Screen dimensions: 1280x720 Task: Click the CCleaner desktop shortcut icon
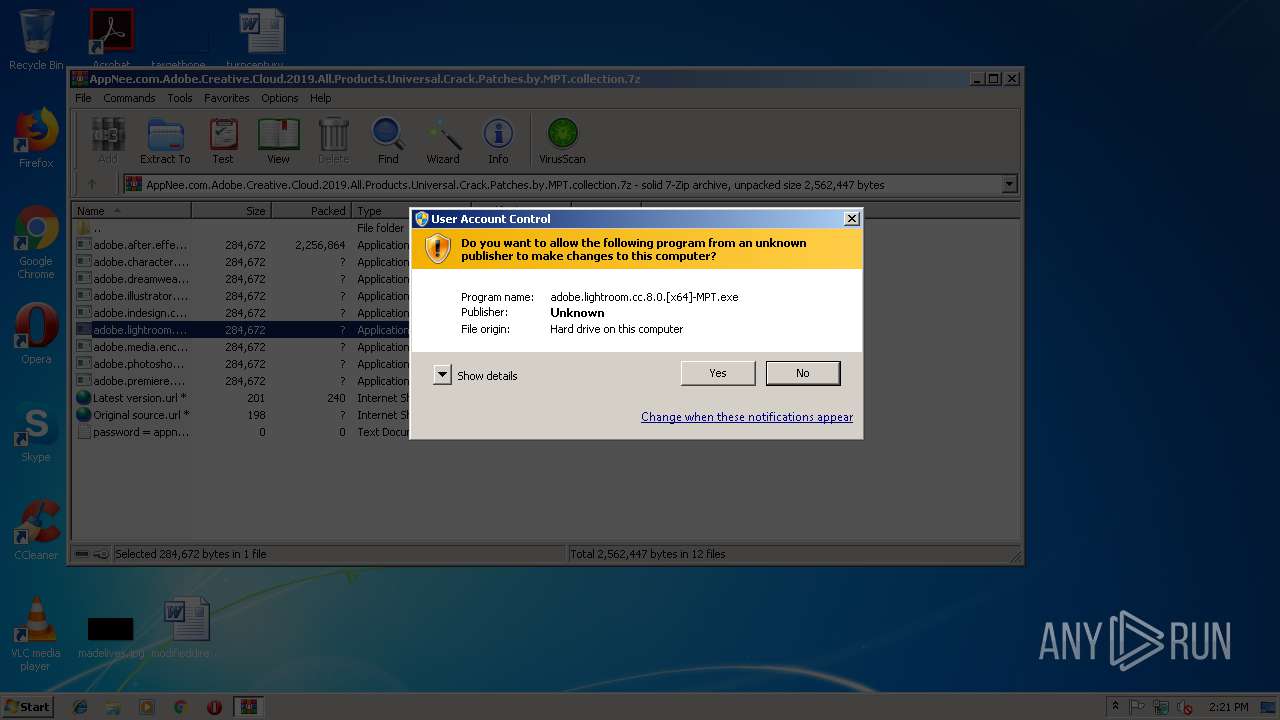(36, 529)
